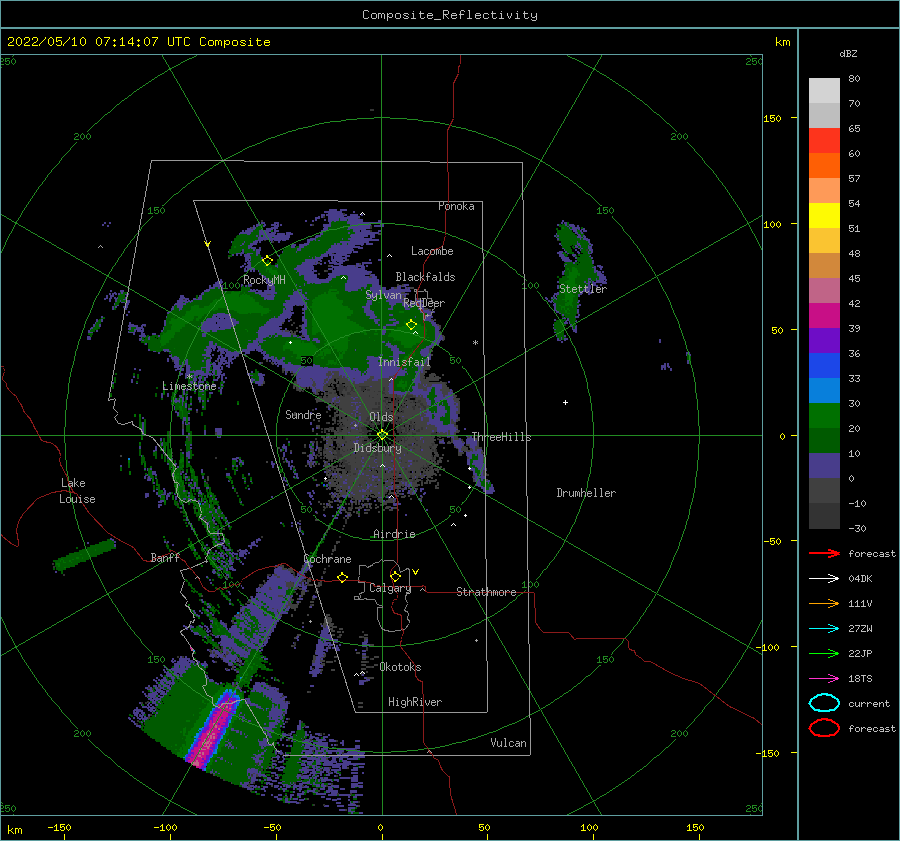Click the Lacombe town label
Viewport: 900px width, 841px height.
click(x=432, y=251)
